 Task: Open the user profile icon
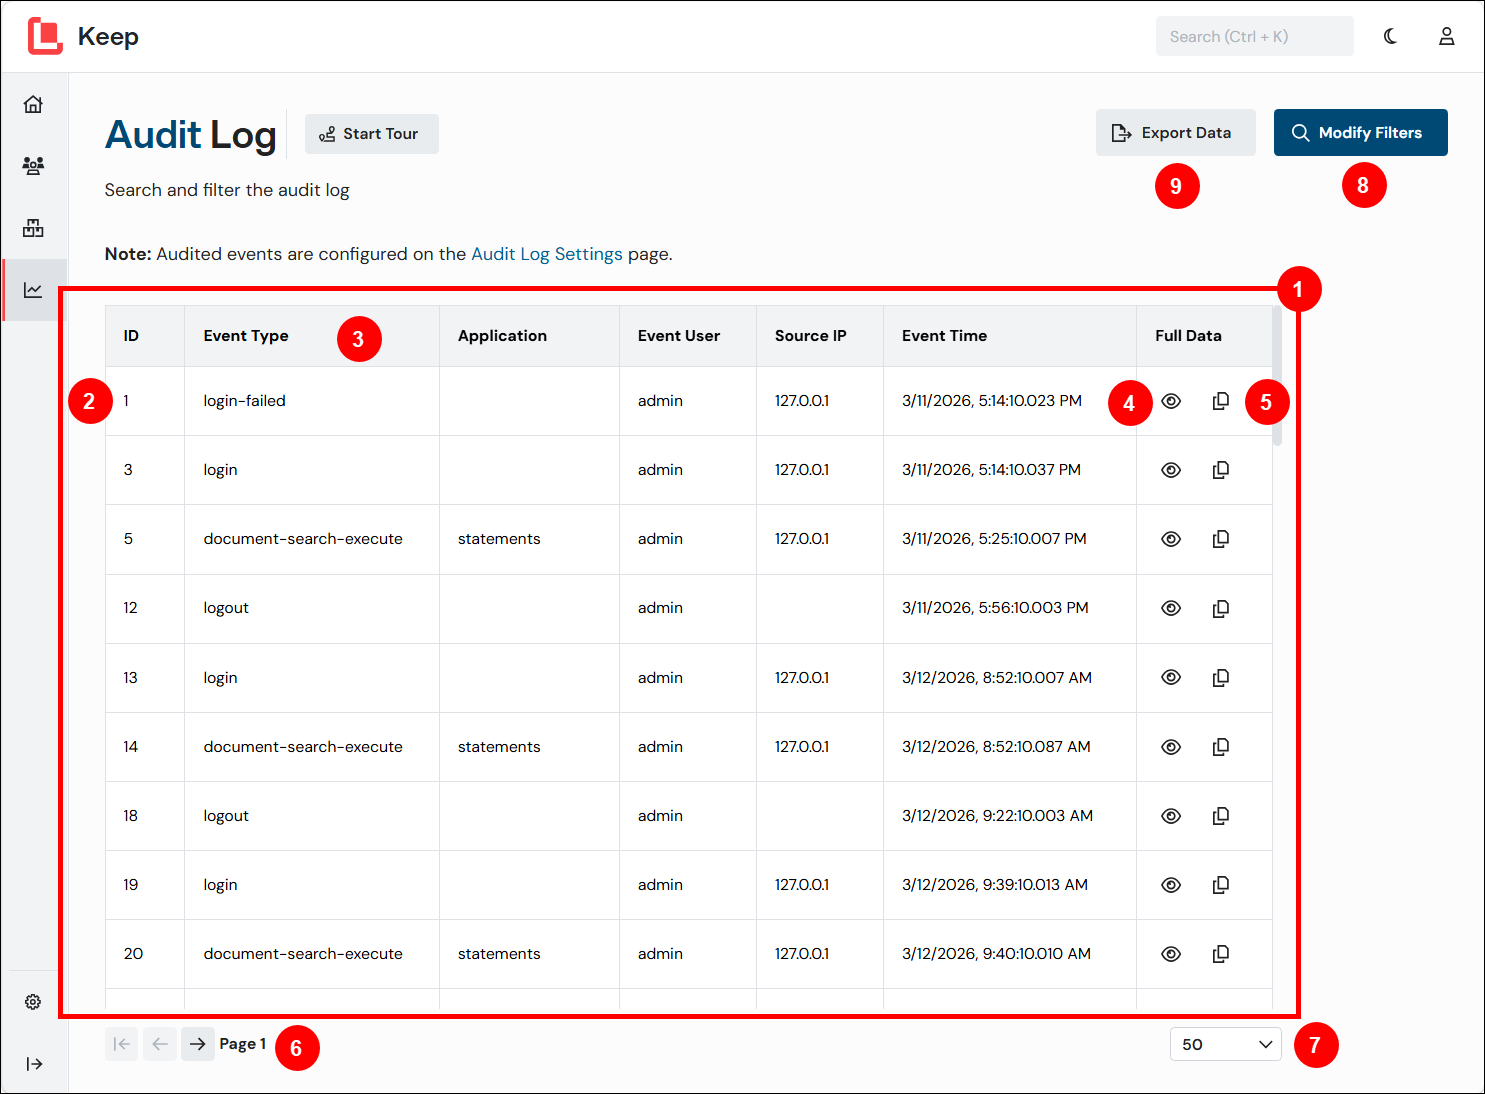1446,36
